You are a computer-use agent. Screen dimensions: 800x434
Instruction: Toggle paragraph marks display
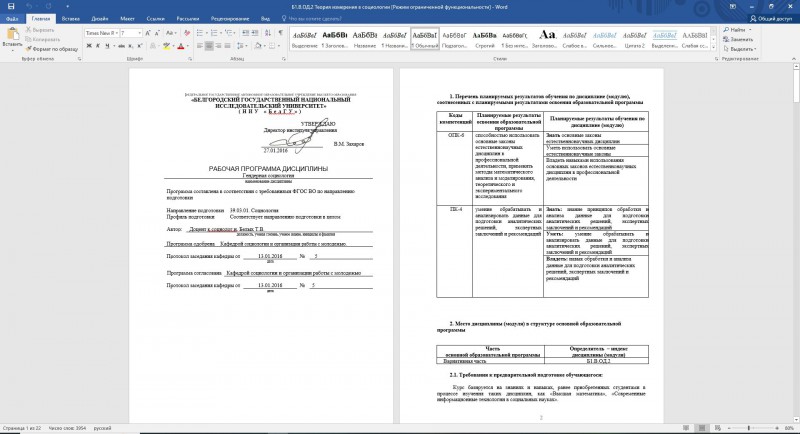coord(281,33)
